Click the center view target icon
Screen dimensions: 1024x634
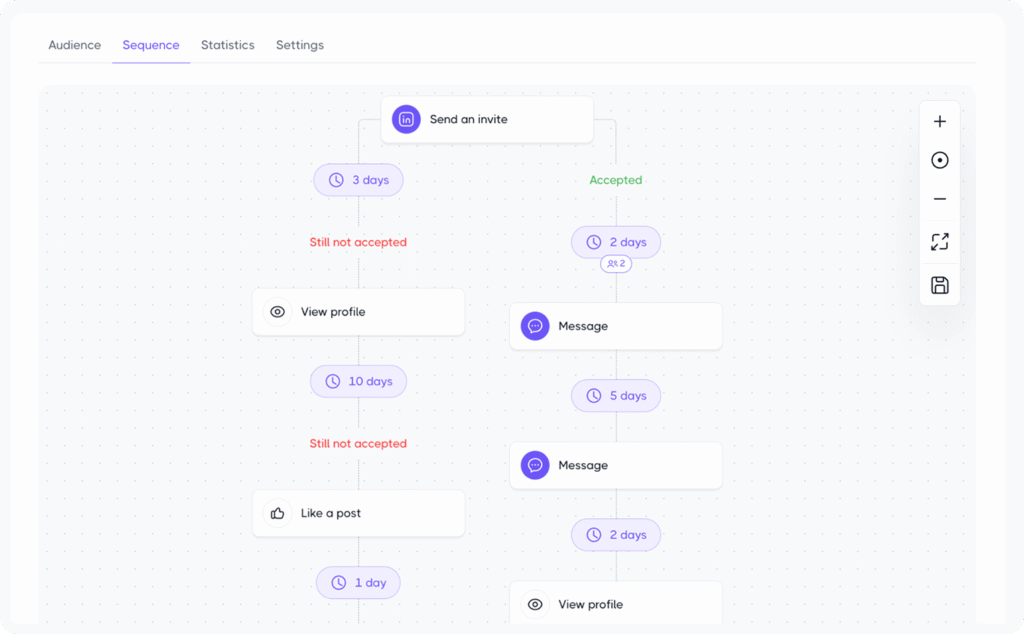(939, 160)
